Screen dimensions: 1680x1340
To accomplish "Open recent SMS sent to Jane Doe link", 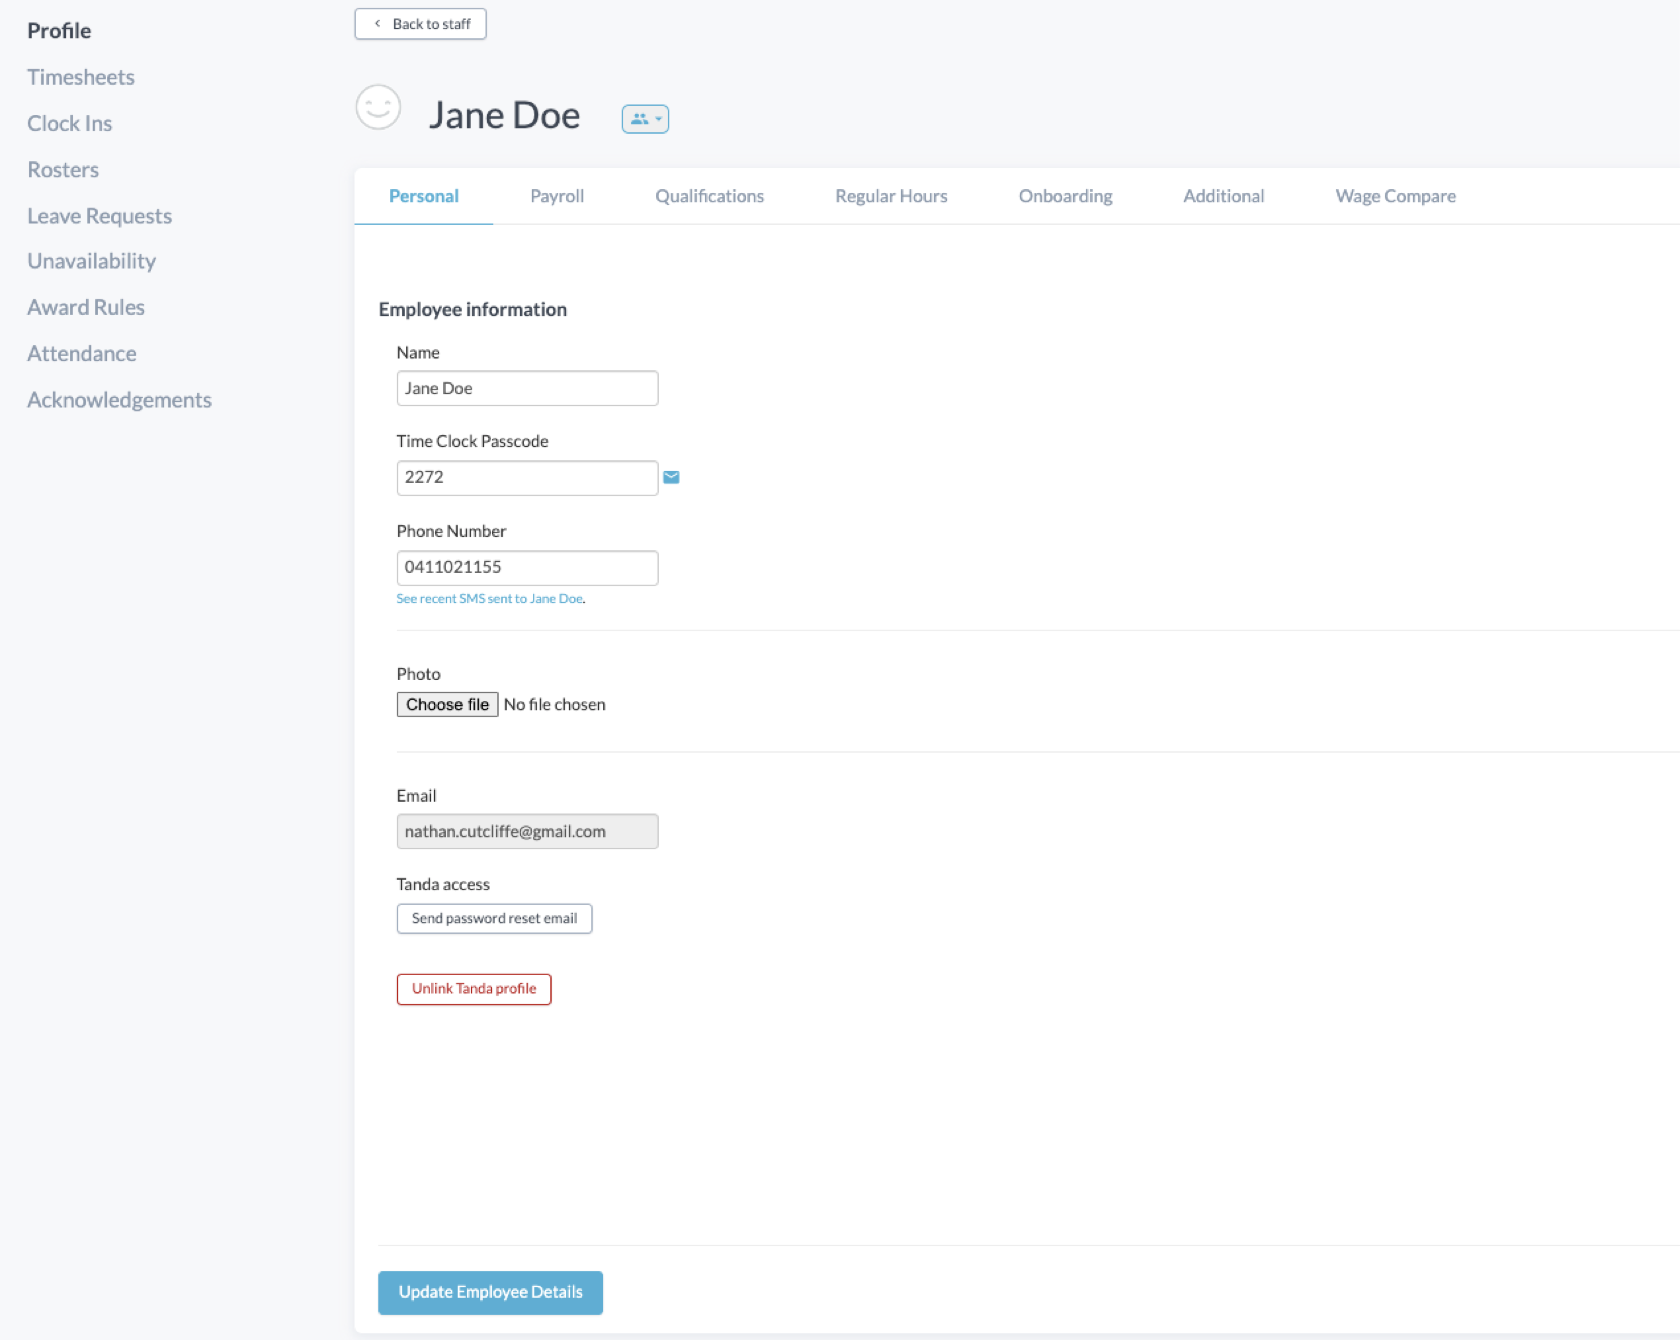I will [490, 599].
